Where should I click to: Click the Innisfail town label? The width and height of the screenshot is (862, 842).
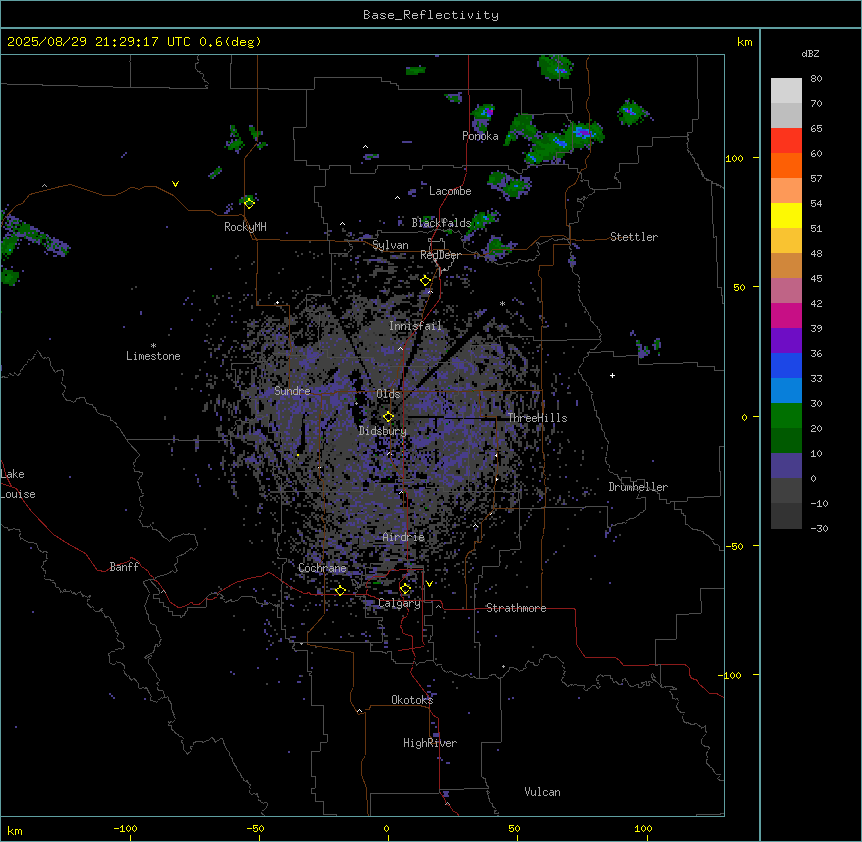coord(415,326)
